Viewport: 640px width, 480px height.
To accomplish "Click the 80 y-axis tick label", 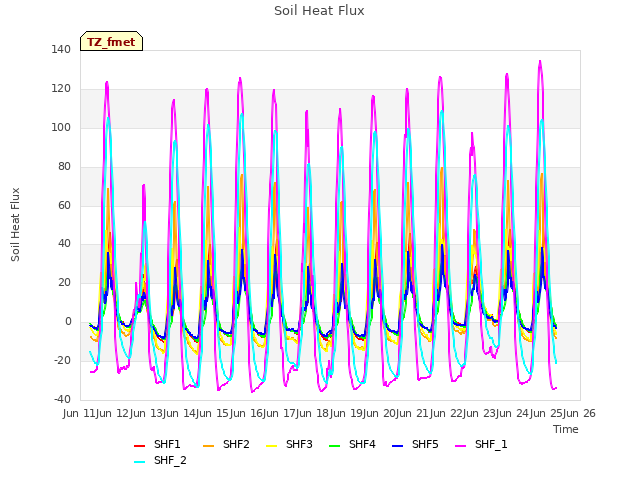I will [x=64, y=166].
